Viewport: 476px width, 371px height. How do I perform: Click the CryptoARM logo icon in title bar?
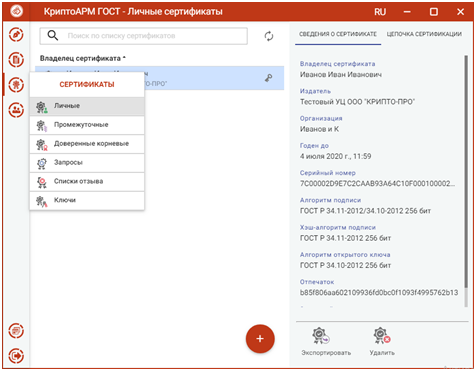pos(16,11)
